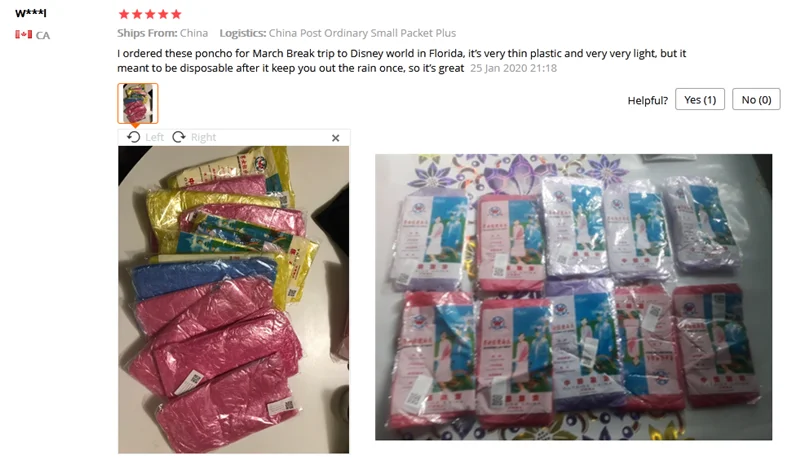
Task: Select the small review photo thumbnail
Action: click(x=138, y=103)
